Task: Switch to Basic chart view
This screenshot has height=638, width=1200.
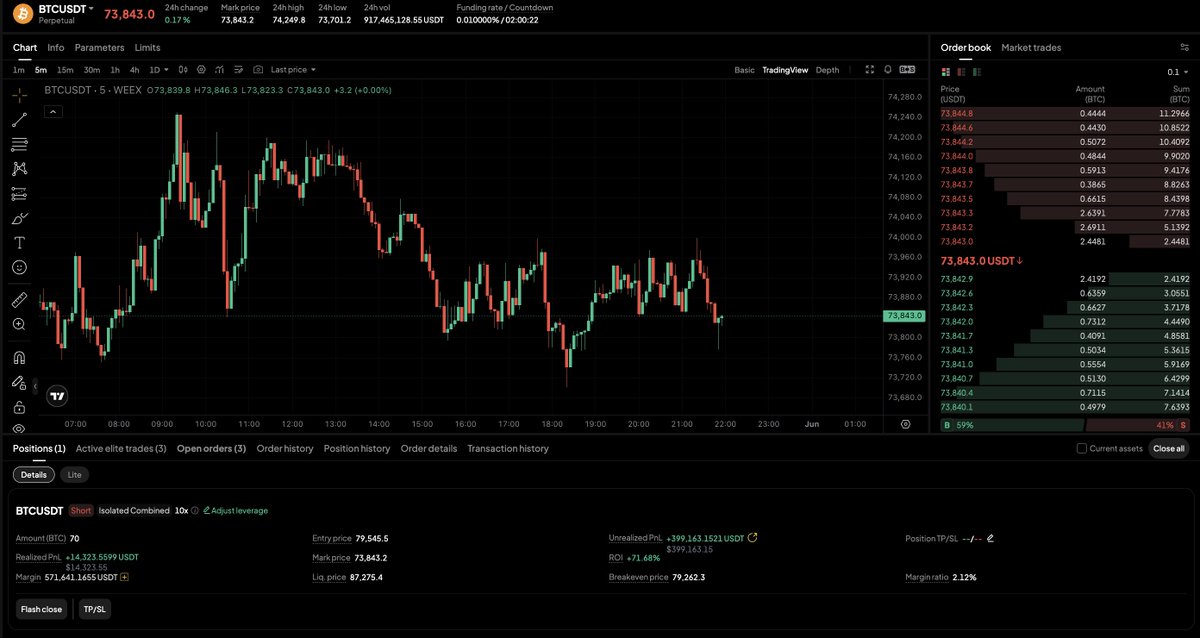Action: click(x=744, y=70)
